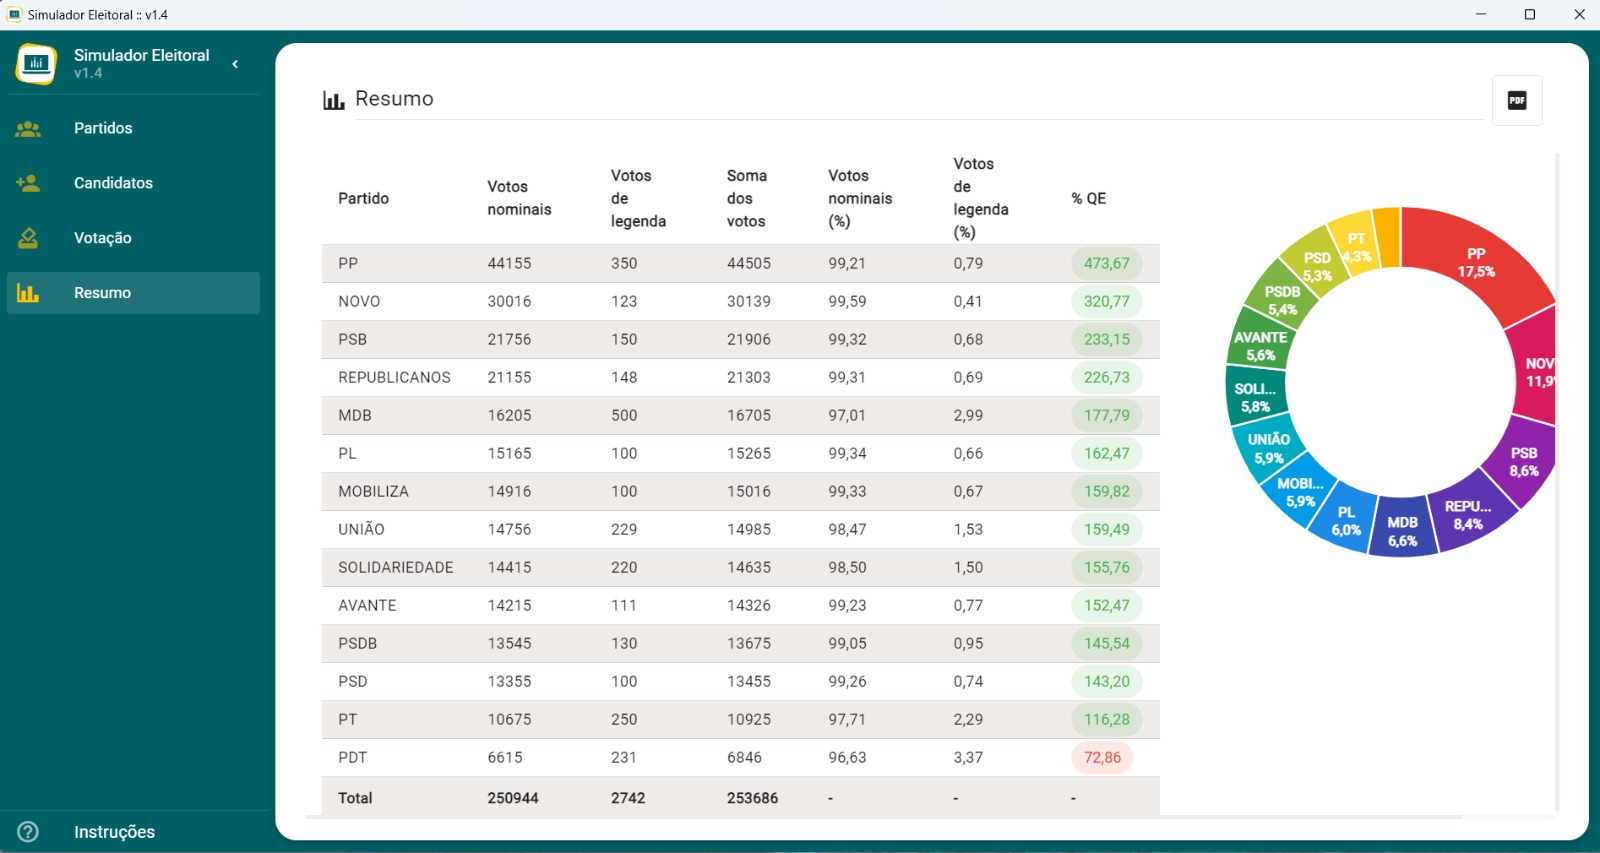
Task: Click the Partidos people icon
Action: coord(28,129)
